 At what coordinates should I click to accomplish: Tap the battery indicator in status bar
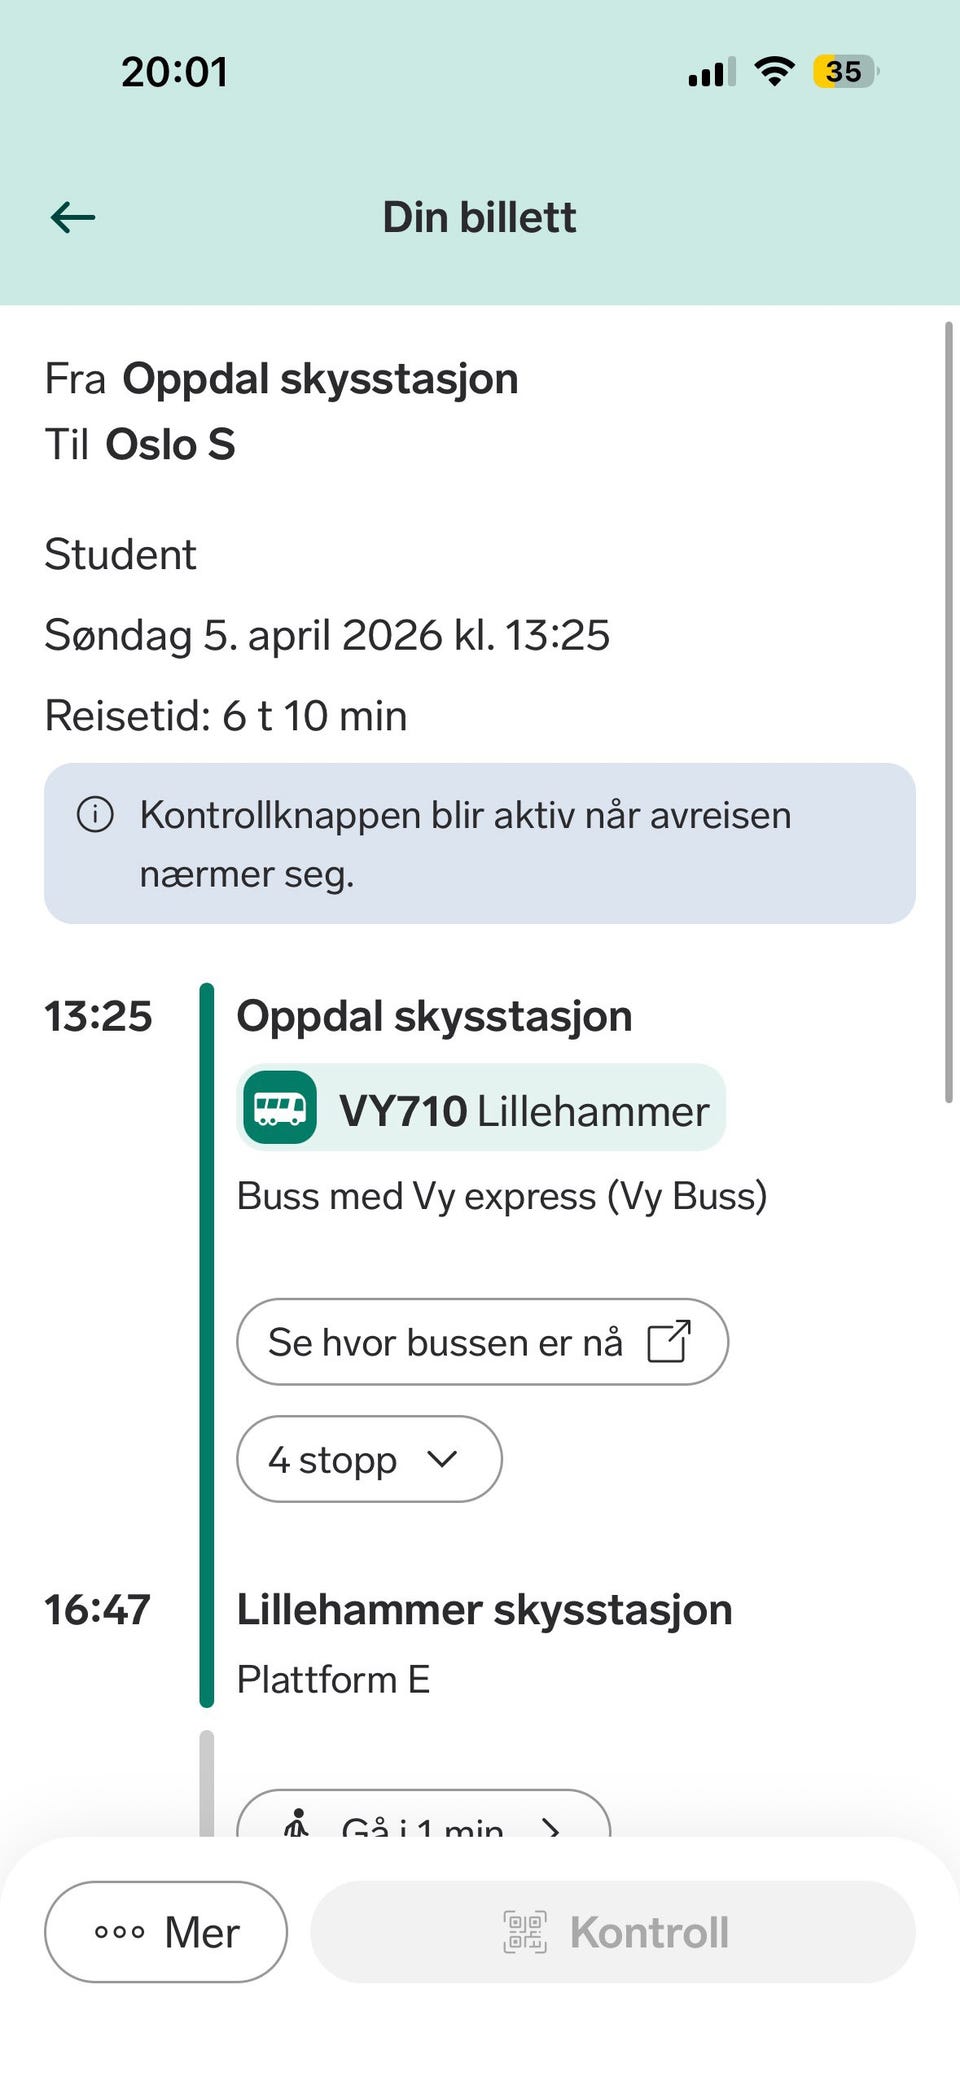845,72
